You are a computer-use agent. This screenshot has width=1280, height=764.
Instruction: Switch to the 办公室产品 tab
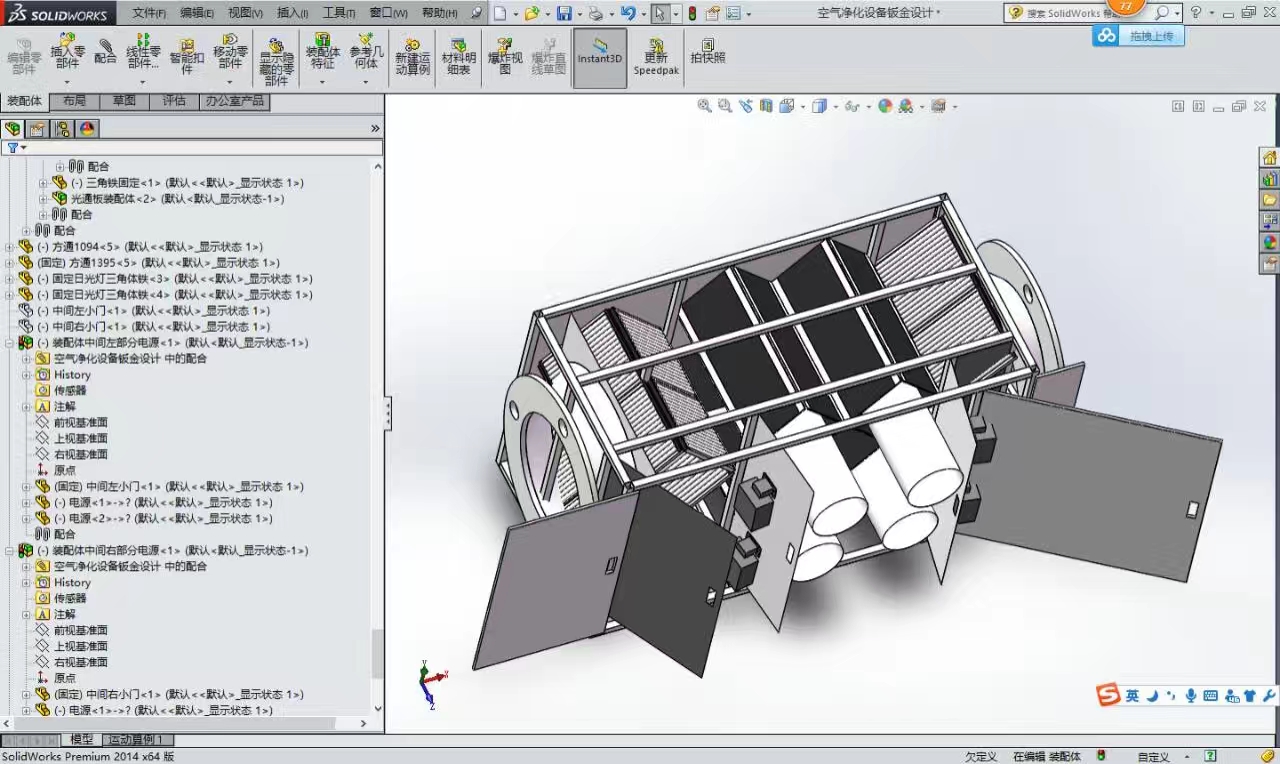[x=234, y=101]
